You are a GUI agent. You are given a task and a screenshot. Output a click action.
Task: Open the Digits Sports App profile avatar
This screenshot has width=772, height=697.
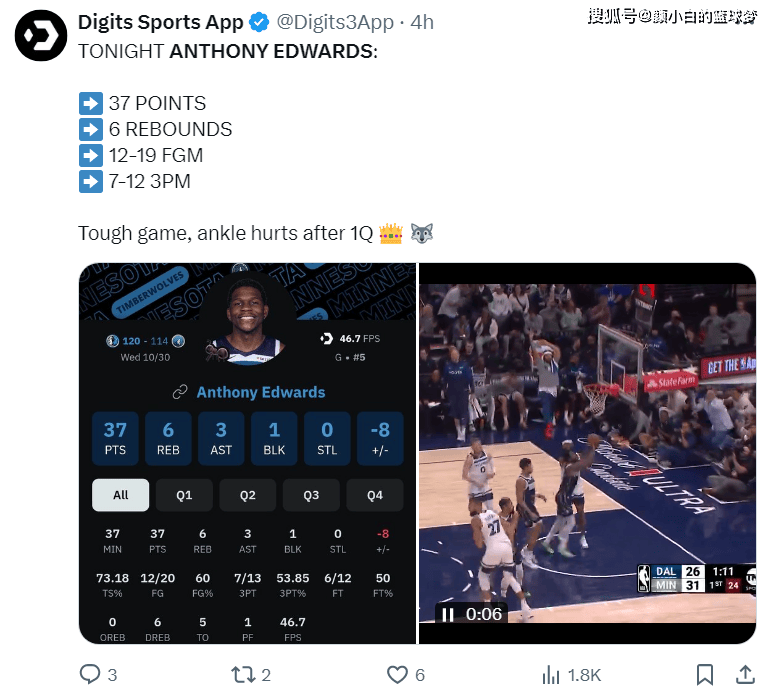click(41, 35)
